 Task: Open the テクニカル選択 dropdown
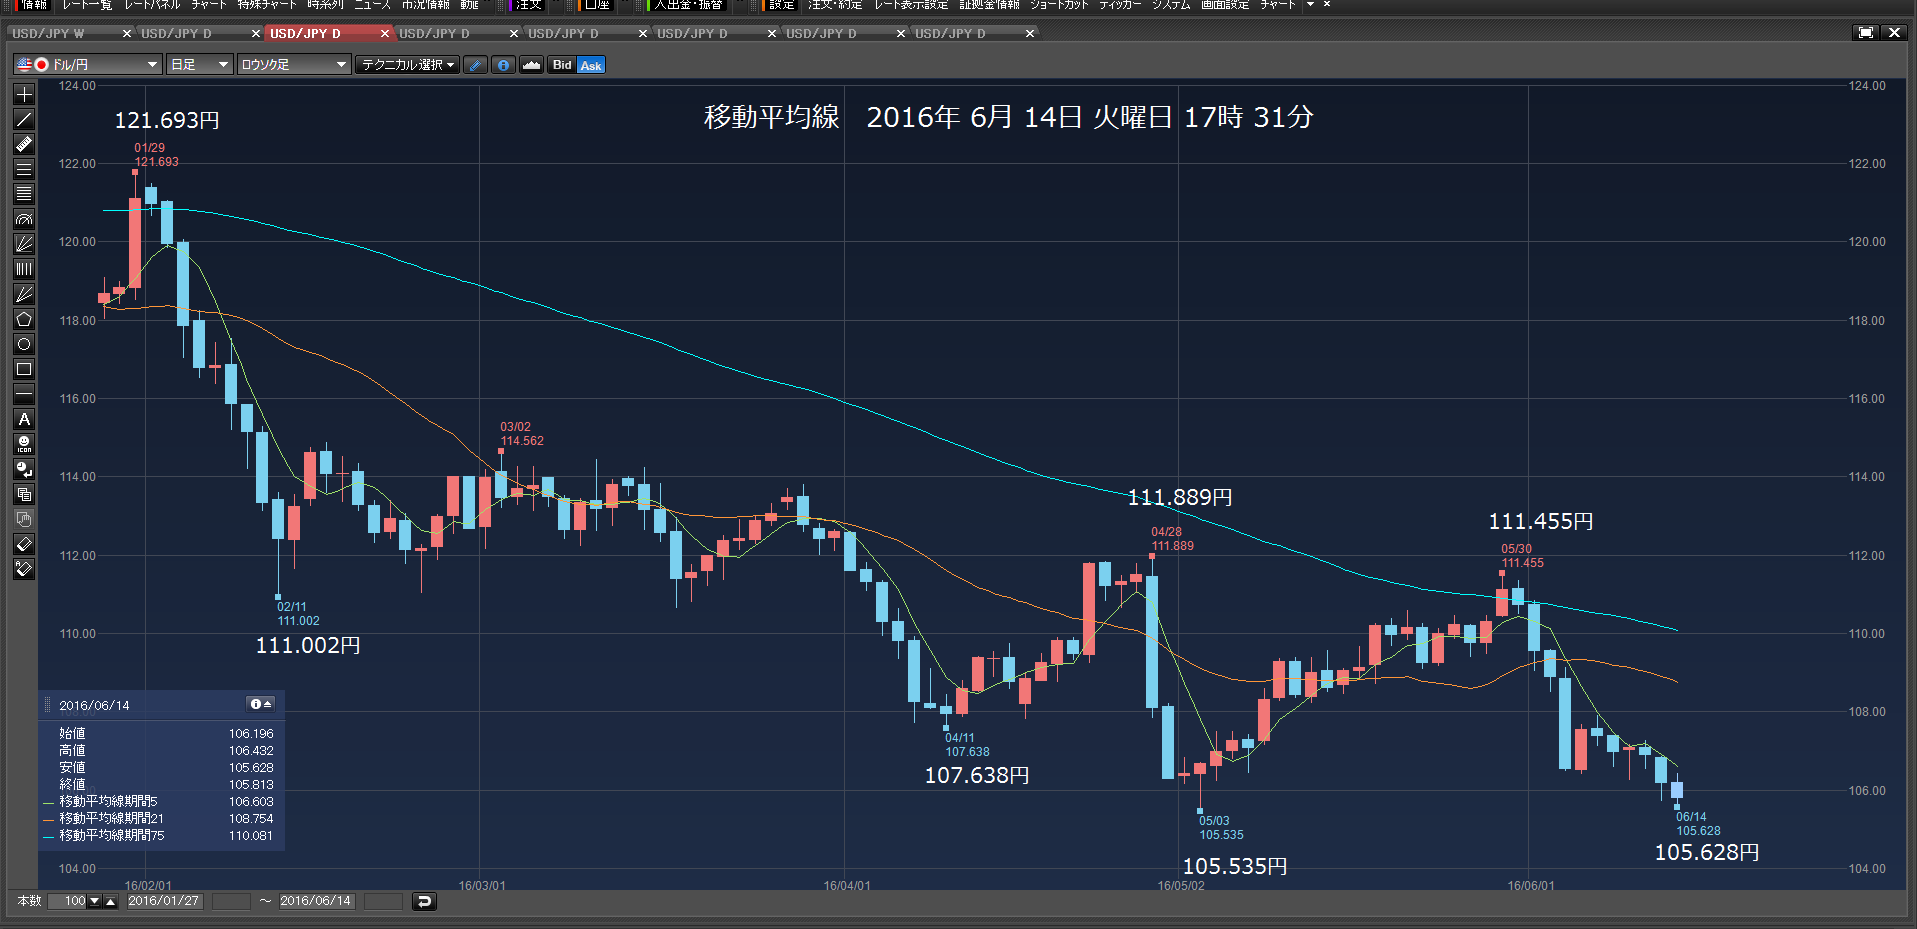click(408, 65)
